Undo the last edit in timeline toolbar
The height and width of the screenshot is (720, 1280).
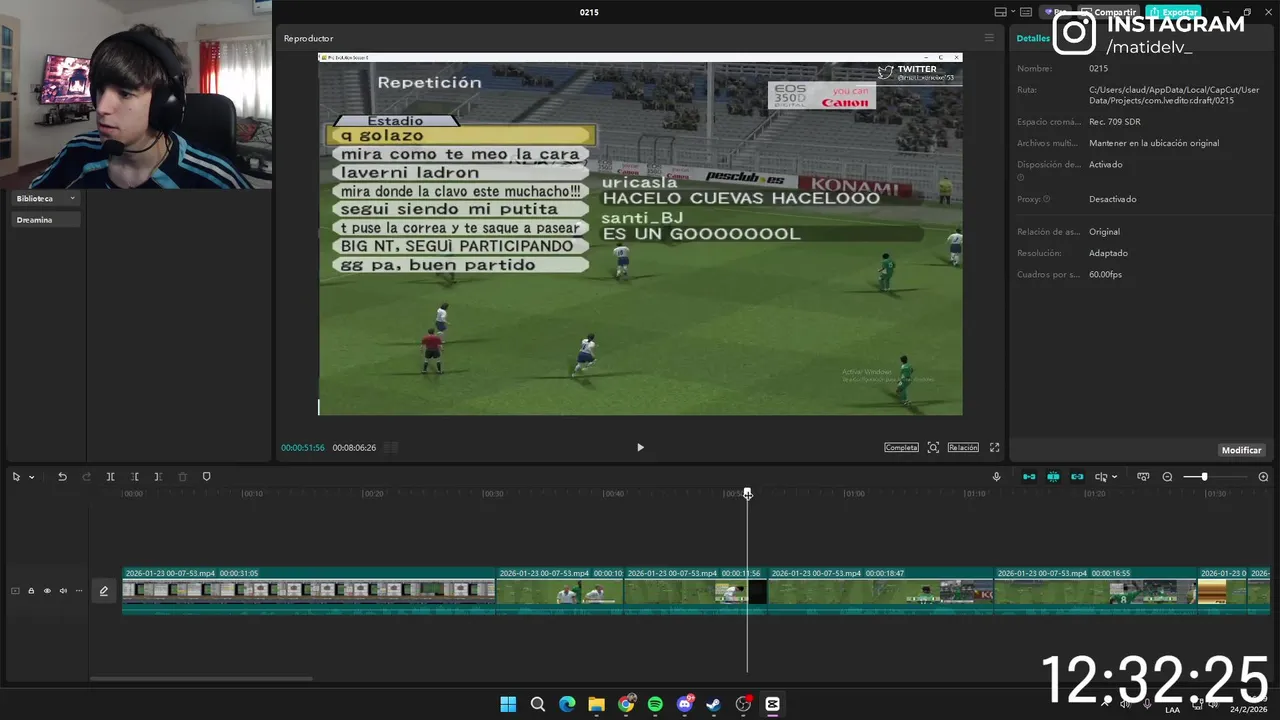62,477
